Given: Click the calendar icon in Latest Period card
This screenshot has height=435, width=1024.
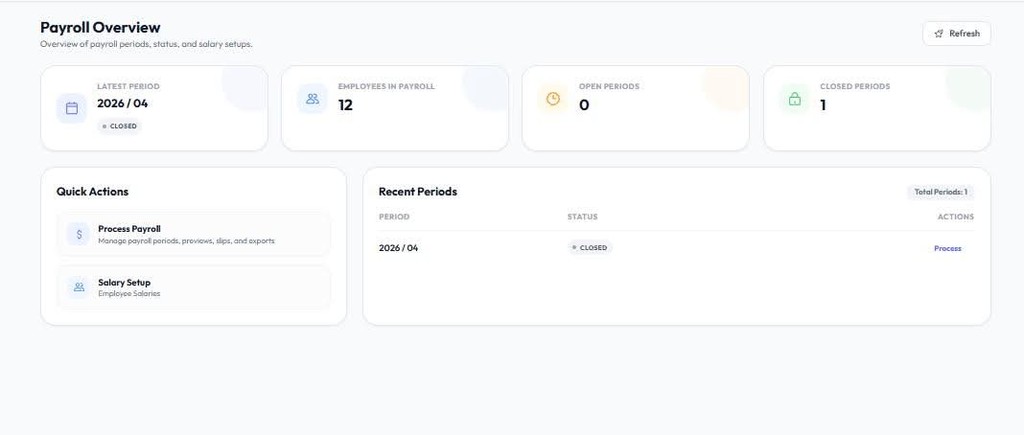Looking at the screenshot, I should click(x=72, y=108).
